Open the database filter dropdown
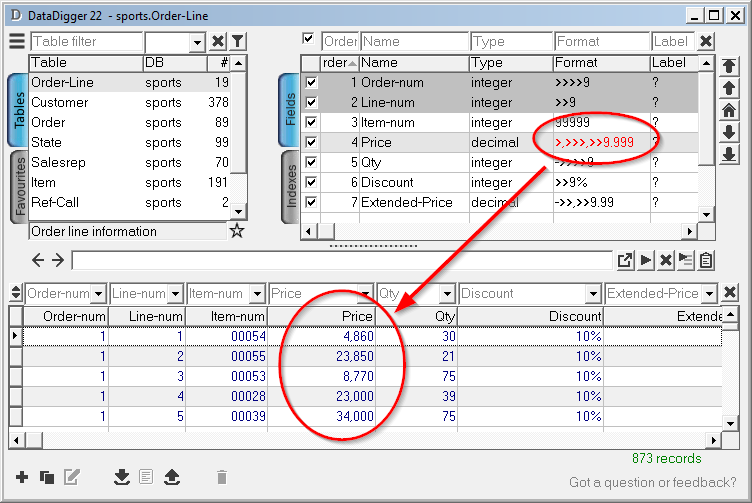The height and width of the screenshot is (503, 752). [x=196, y=41]
